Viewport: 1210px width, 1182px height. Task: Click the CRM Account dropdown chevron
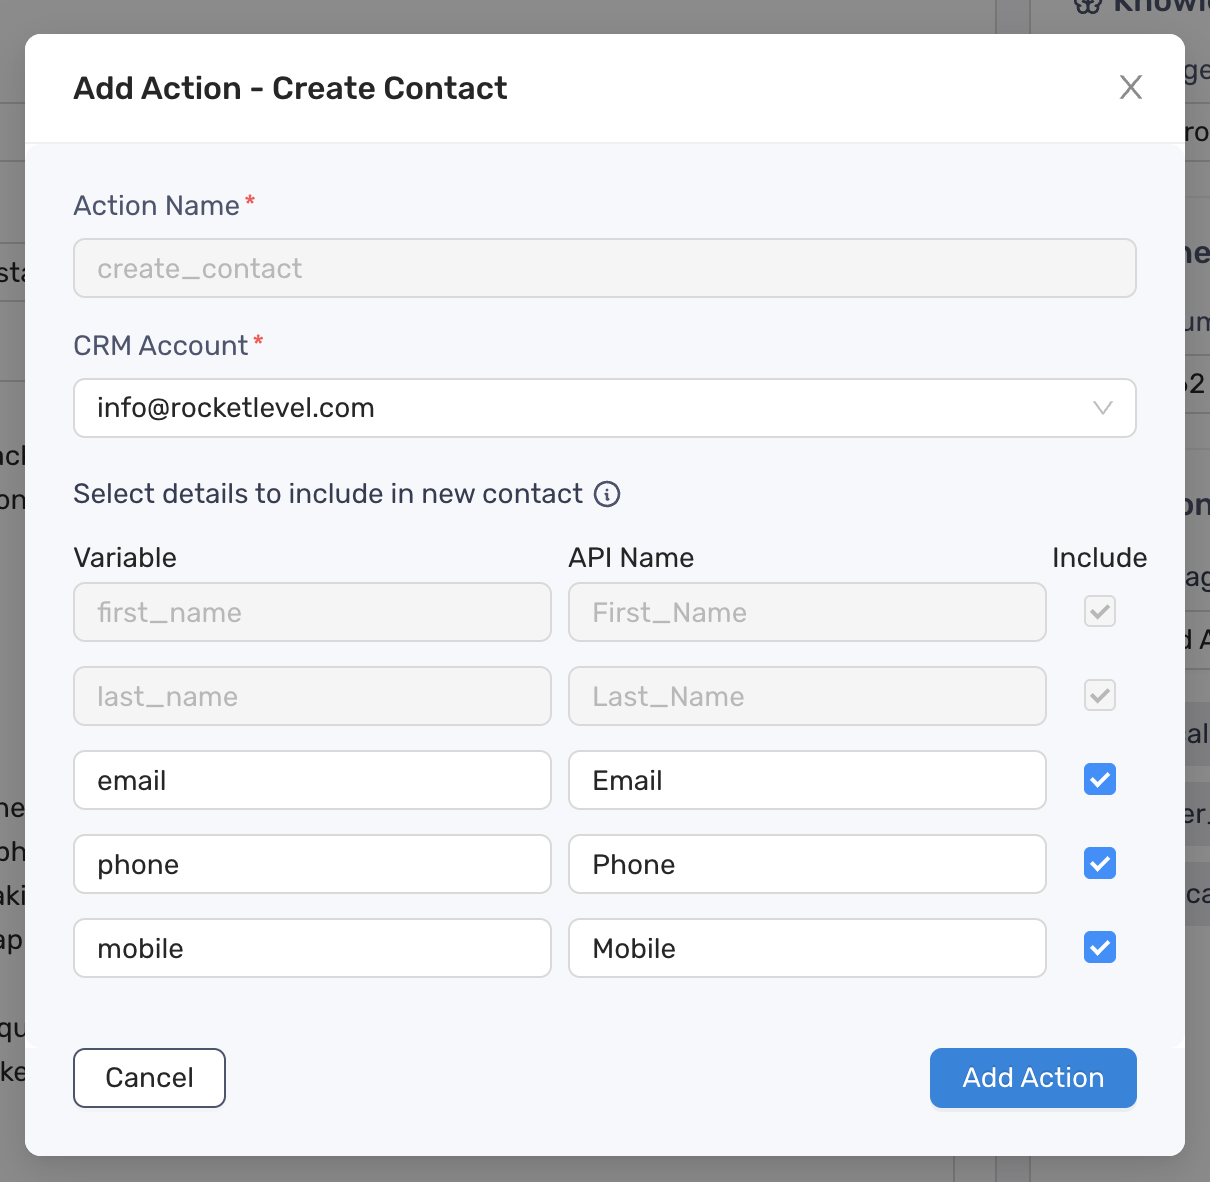click(1102, 408)
